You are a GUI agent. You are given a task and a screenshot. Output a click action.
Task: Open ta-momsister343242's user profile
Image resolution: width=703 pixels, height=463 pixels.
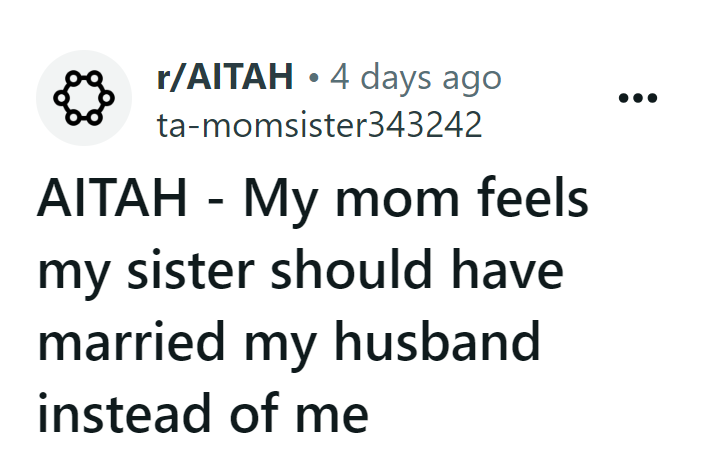coord(320,125)
